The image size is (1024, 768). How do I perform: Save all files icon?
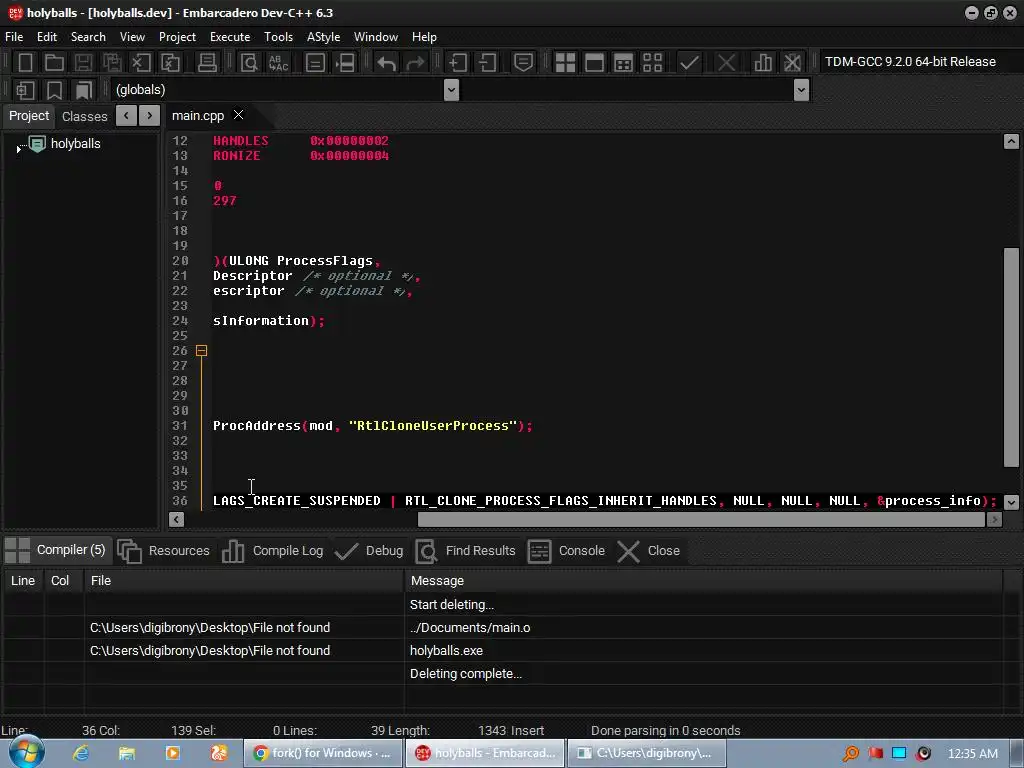[112, 63]
